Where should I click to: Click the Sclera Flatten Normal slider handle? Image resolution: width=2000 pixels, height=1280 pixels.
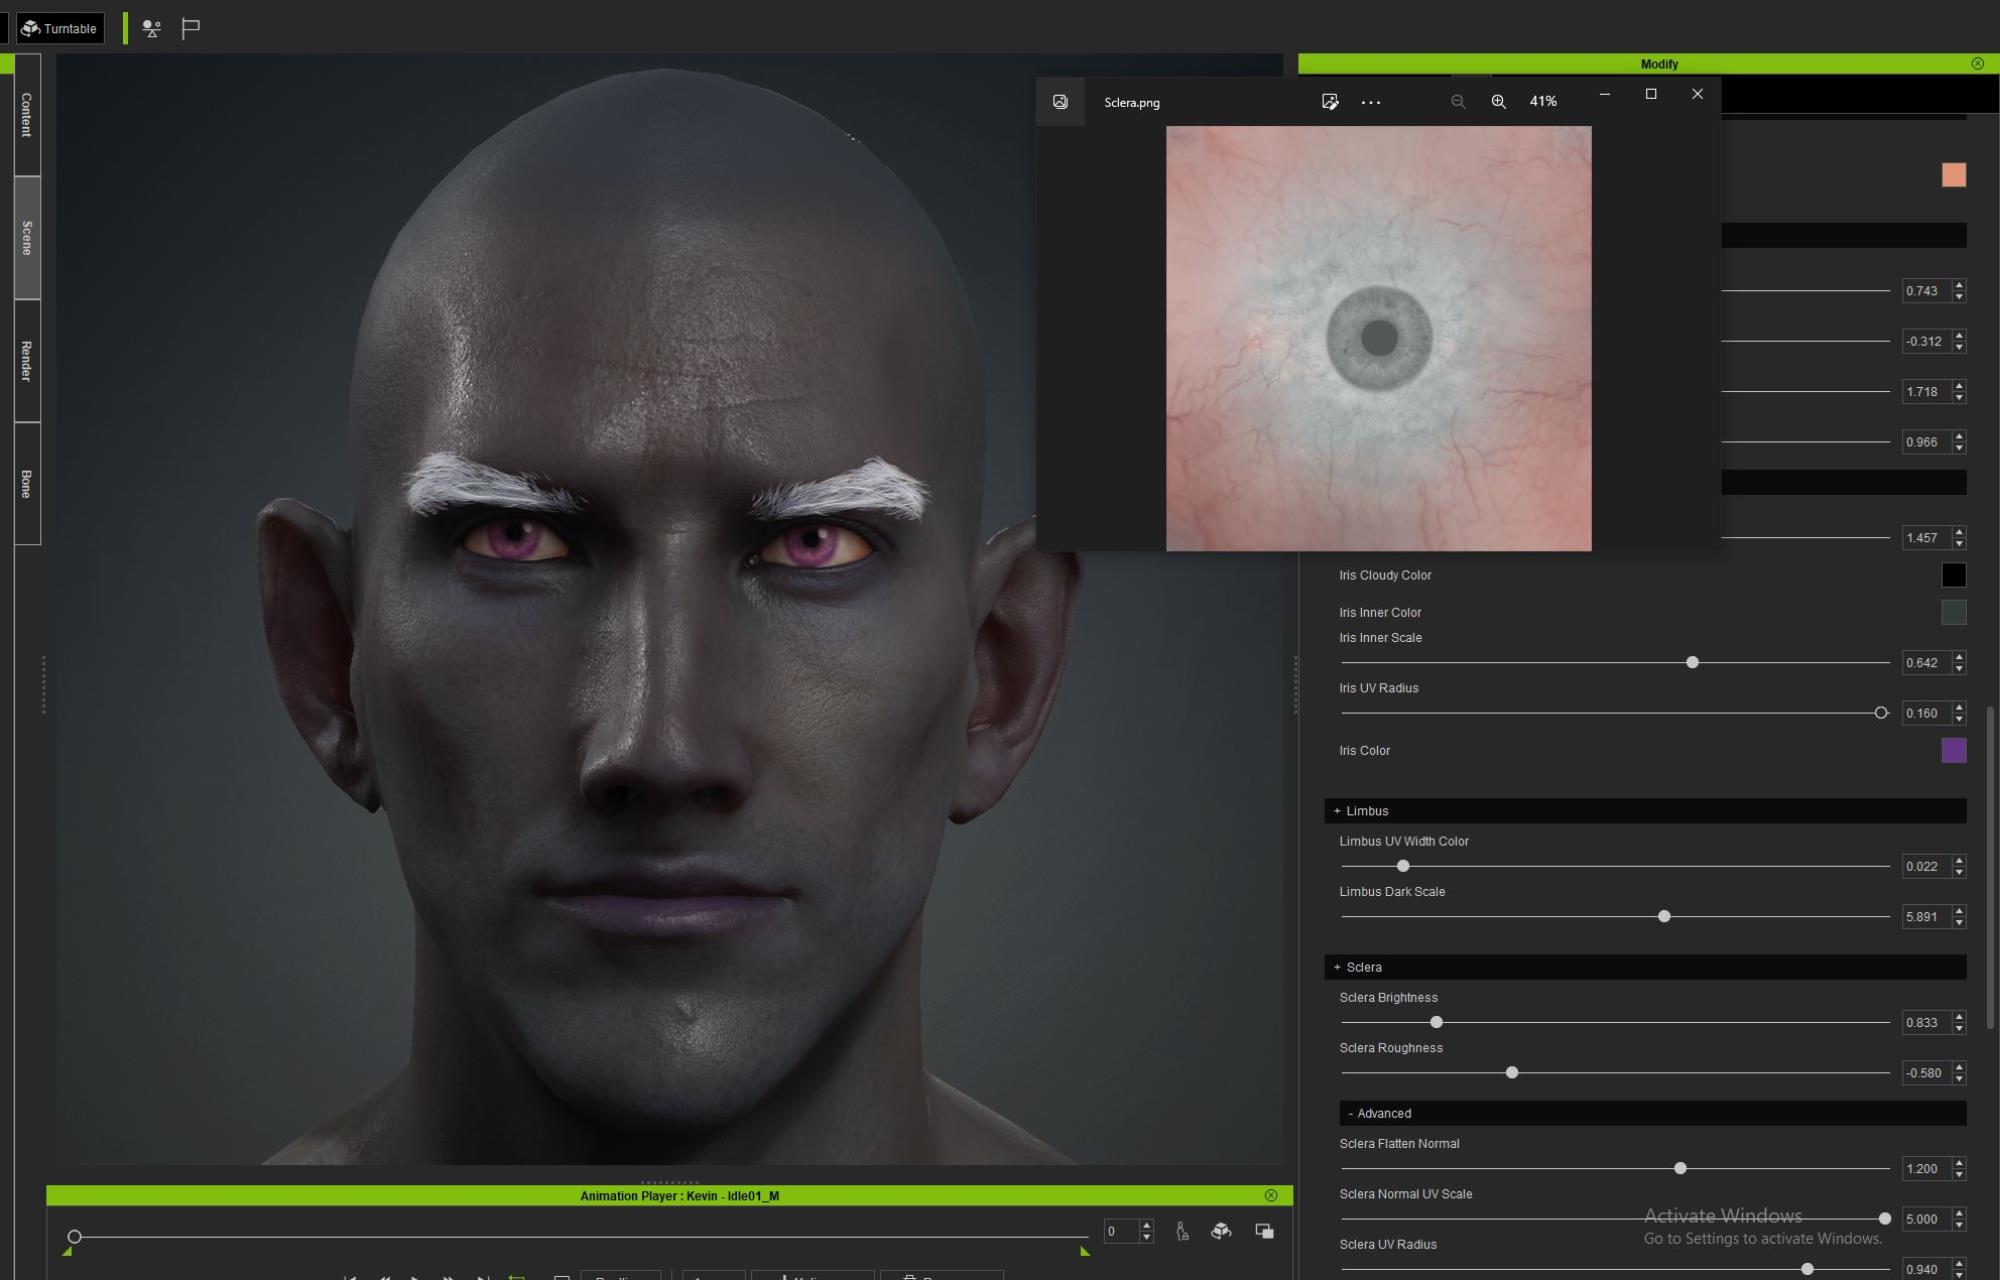click(1680, 1168)
